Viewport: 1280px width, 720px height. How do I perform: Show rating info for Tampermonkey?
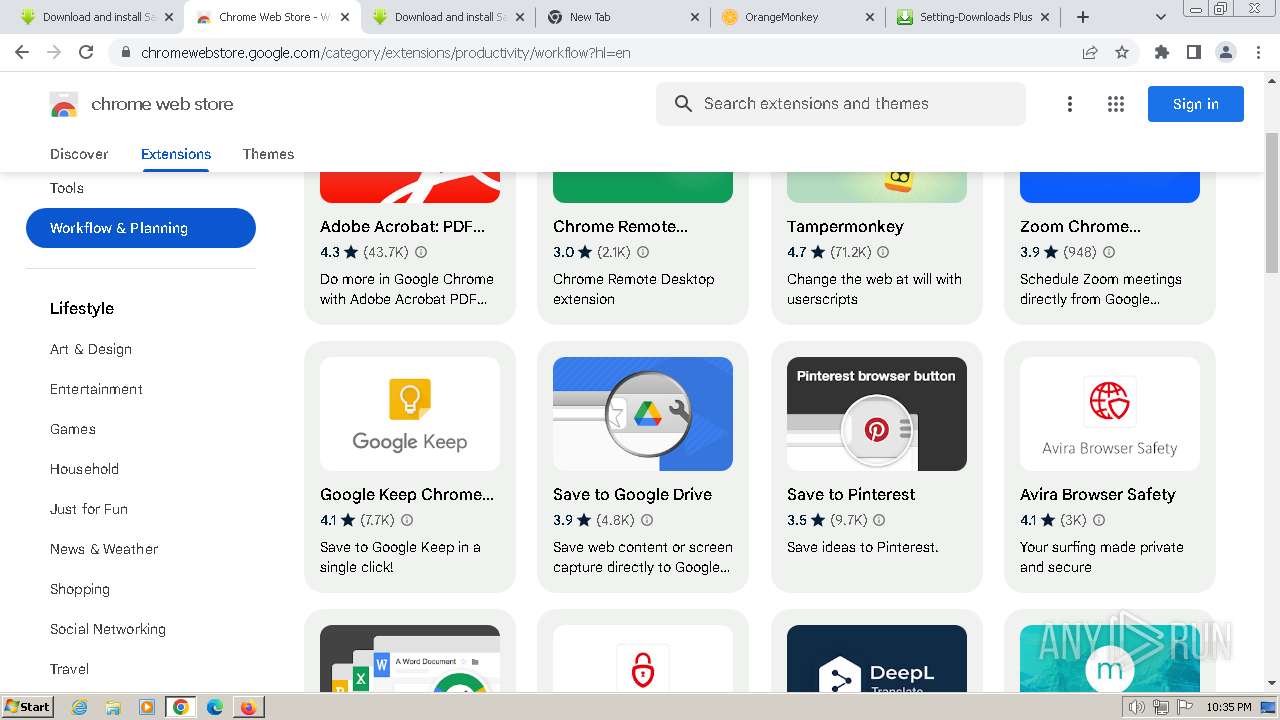click(x=883, y=252)
